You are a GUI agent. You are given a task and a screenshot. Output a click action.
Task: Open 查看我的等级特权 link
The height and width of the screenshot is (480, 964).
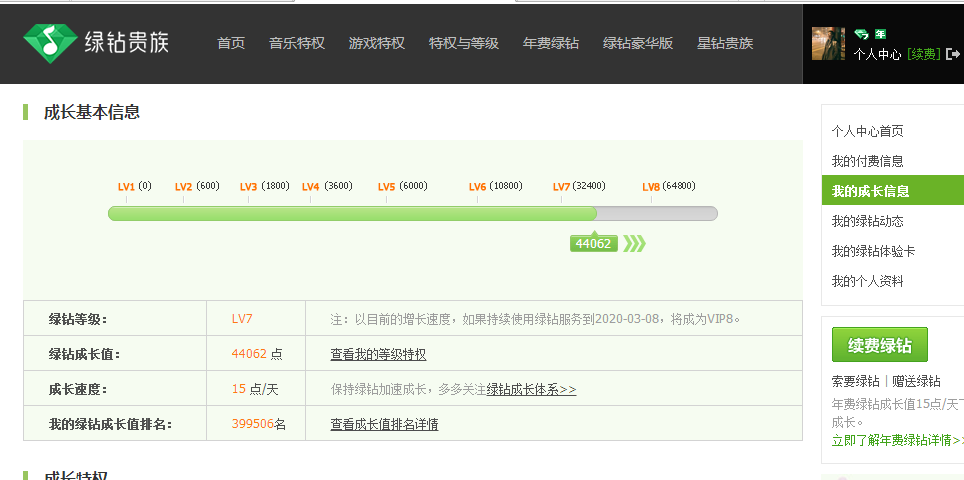(x=378, y=355)
